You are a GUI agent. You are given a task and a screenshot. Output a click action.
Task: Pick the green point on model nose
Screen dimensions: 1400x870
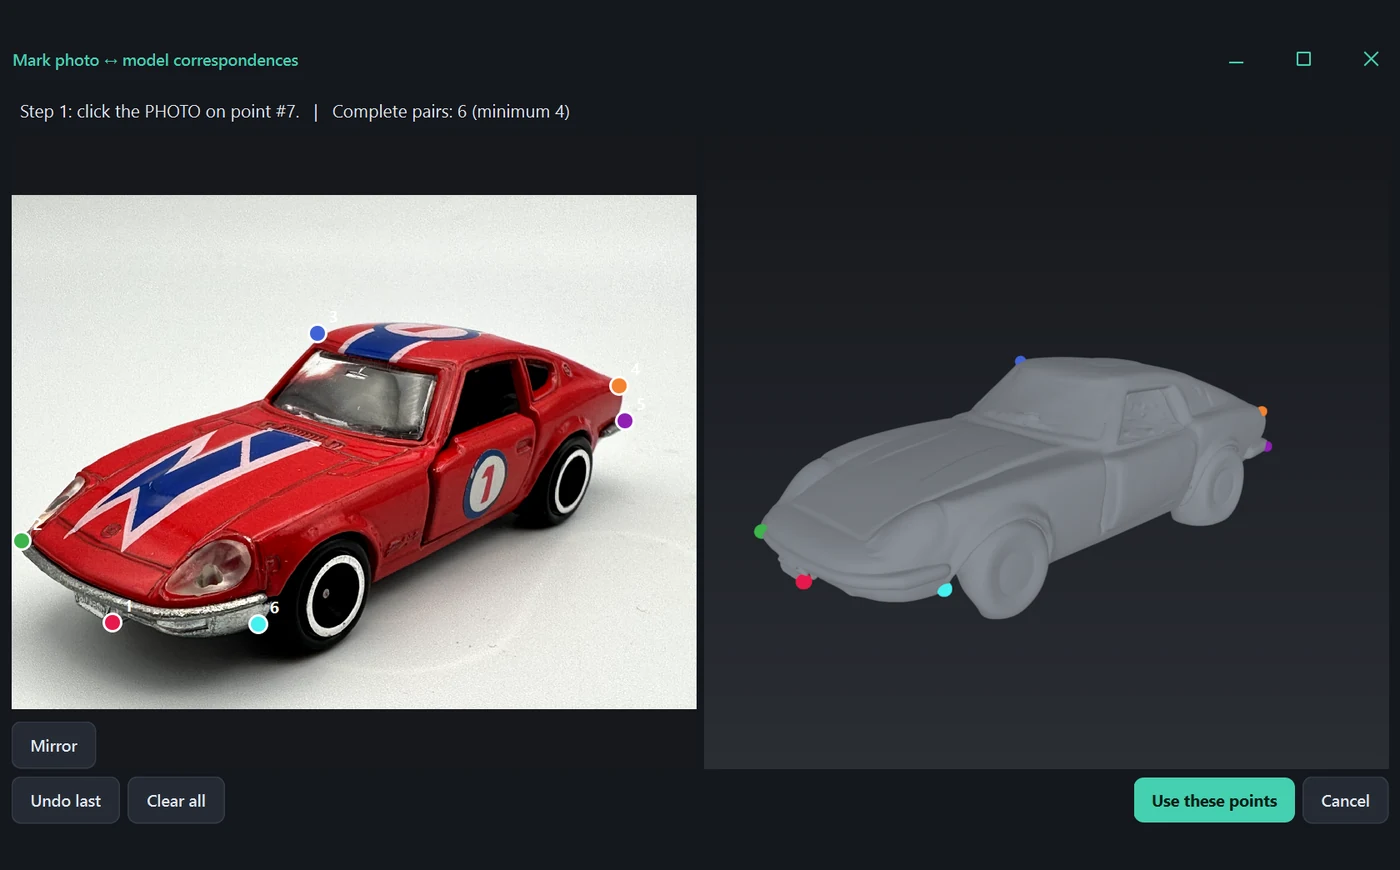[x=761, y=531]
